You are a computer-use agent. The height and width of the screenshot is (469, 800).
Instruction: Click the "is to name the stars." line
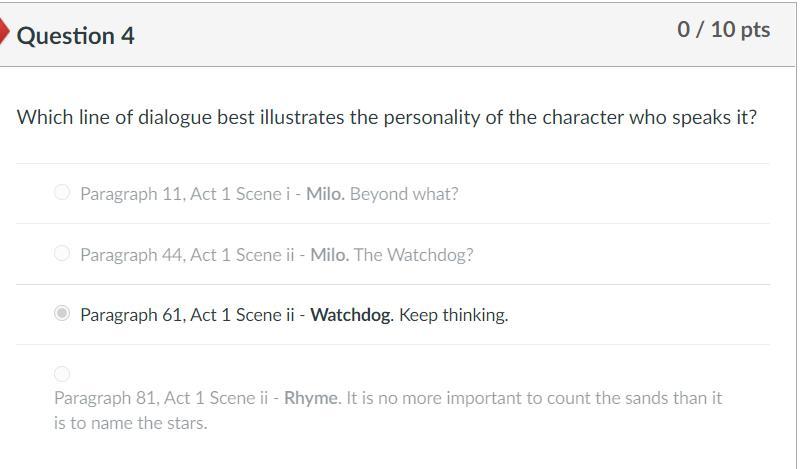pyautogui.click(x=131, y=423)
